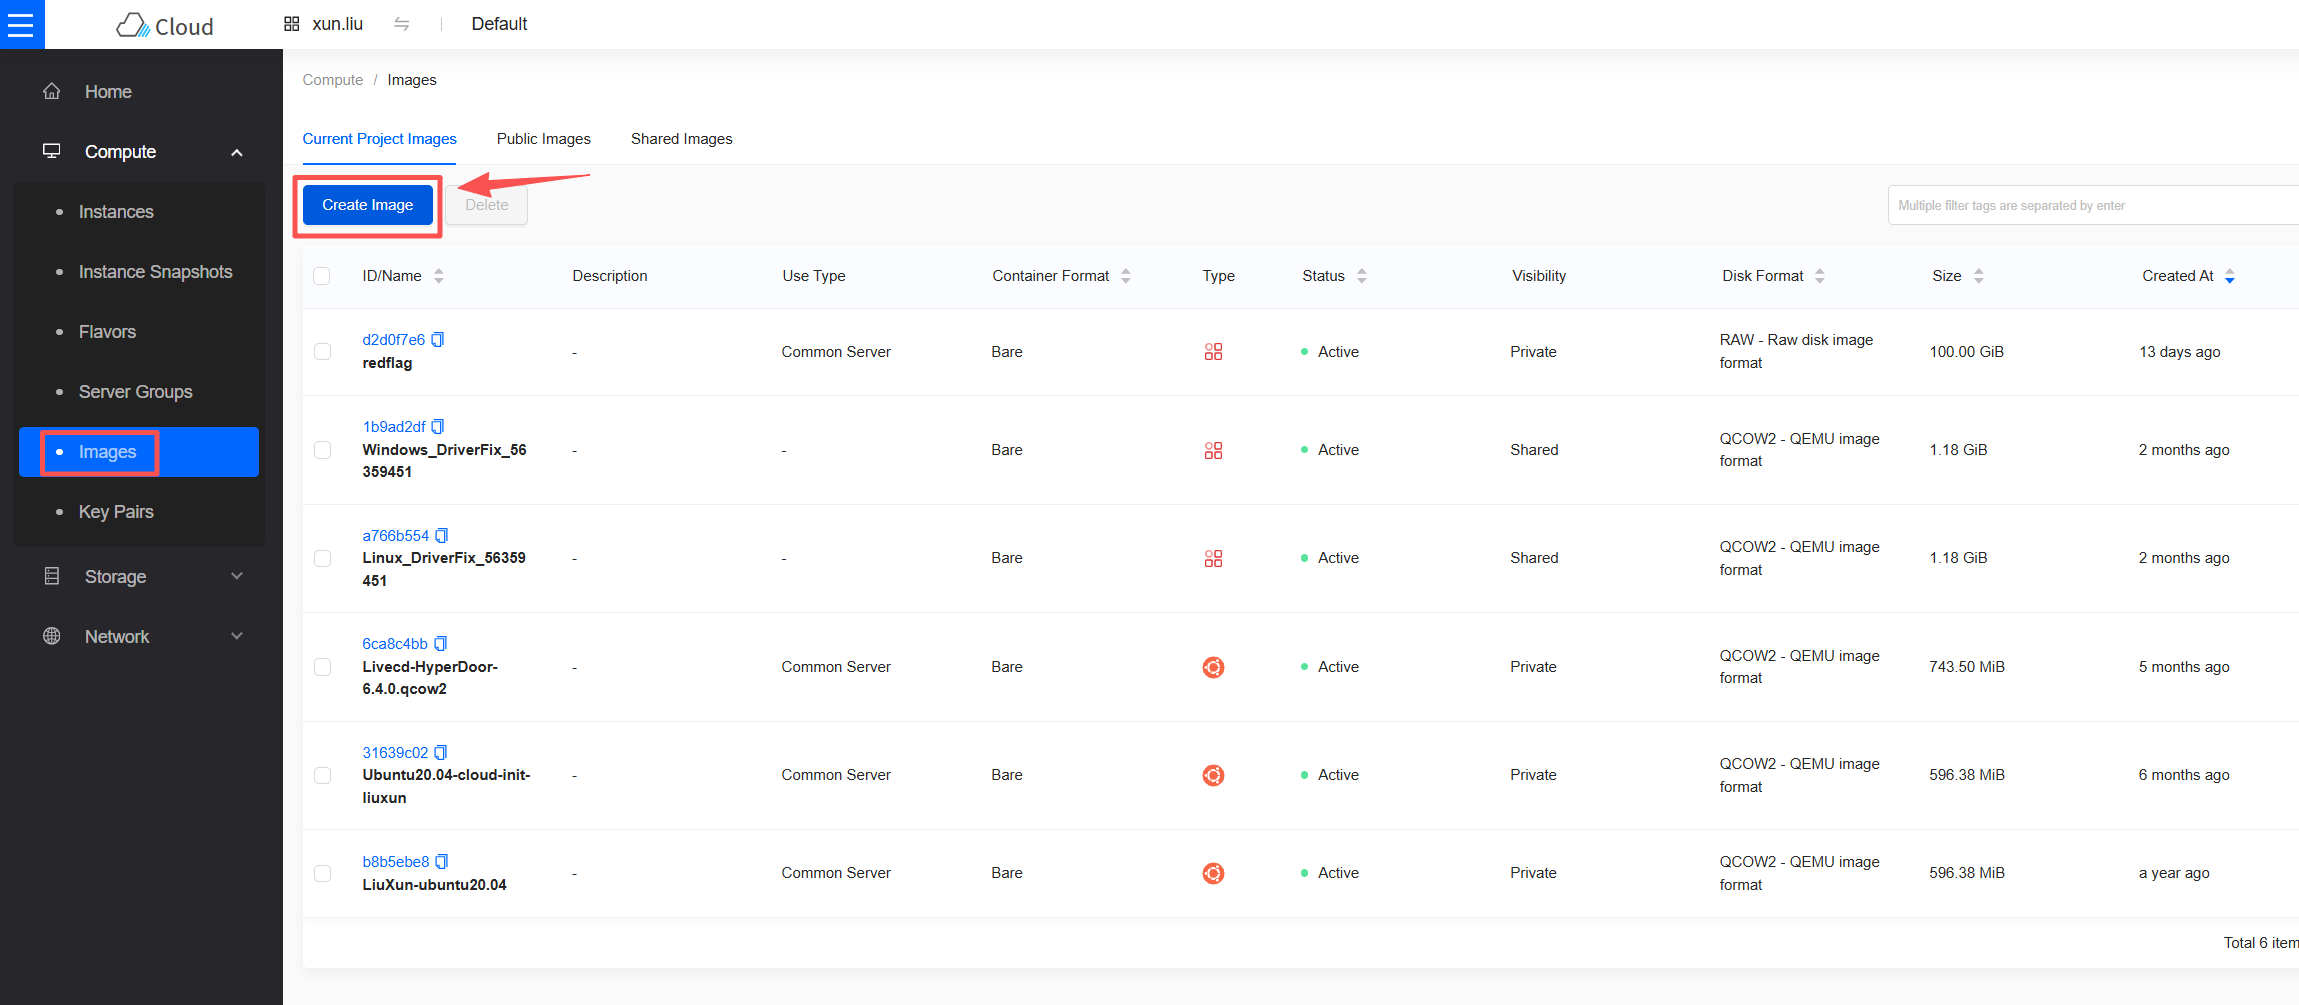
Task: Check the checkbox for the redflag image row
Action: pyautogui.click(x=321, y=351)
